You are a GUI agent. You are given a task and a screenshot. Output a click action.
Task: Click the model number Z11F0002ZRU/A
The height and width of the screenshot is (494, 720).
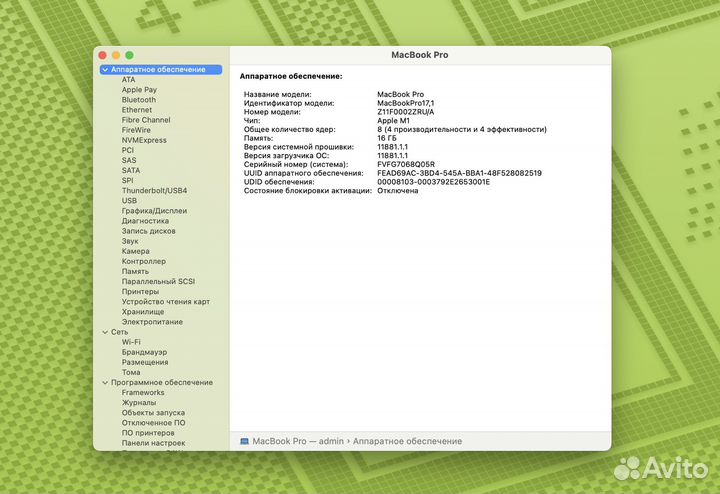click(x=405, y=112)
